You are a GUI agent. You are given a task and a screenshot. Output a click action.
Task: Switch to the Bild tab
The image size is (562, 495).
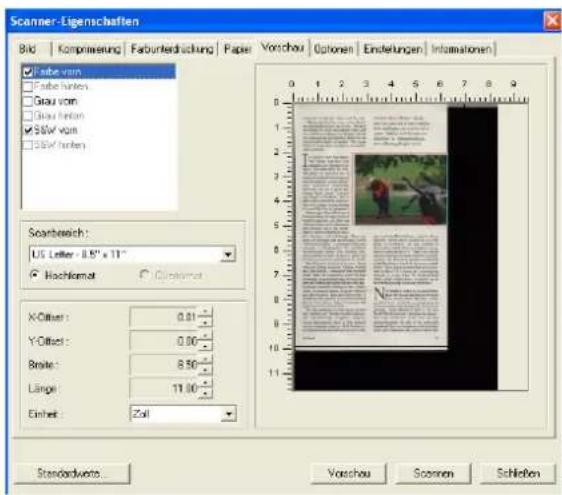coord(28,49)
